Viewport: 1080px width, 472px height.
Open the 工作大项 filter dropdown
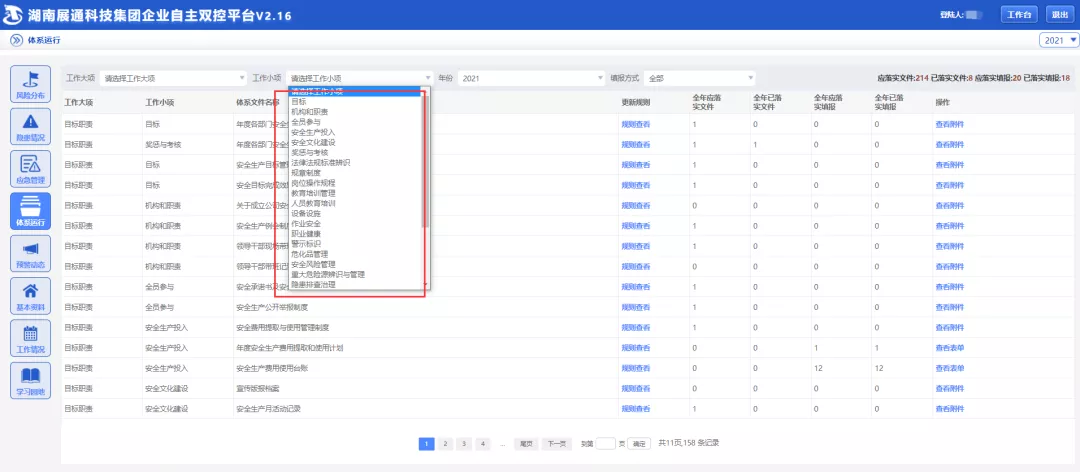point(173,79)
